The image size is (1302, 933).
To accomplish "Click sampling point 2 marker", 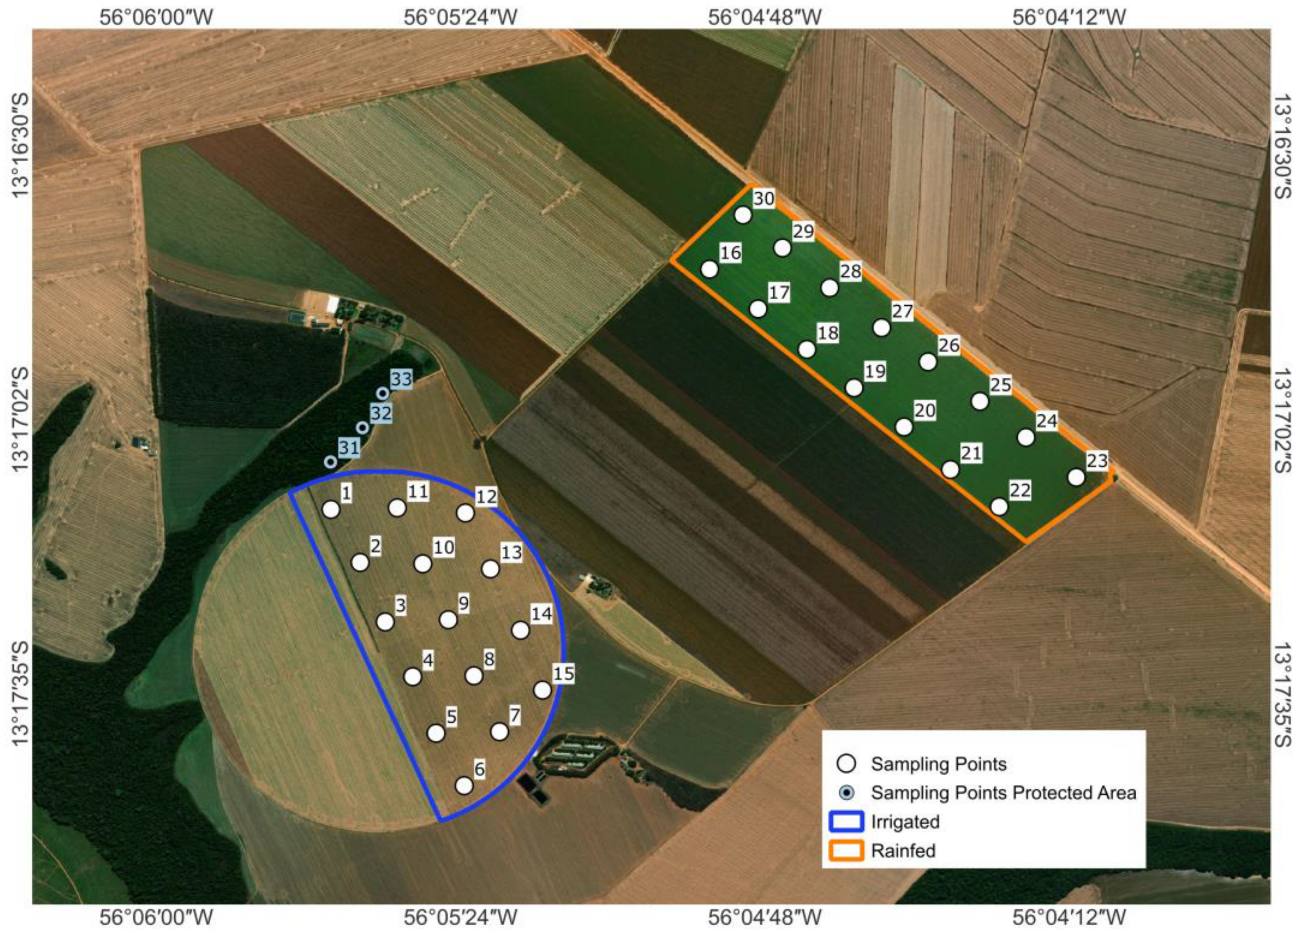I will point(360,563).
